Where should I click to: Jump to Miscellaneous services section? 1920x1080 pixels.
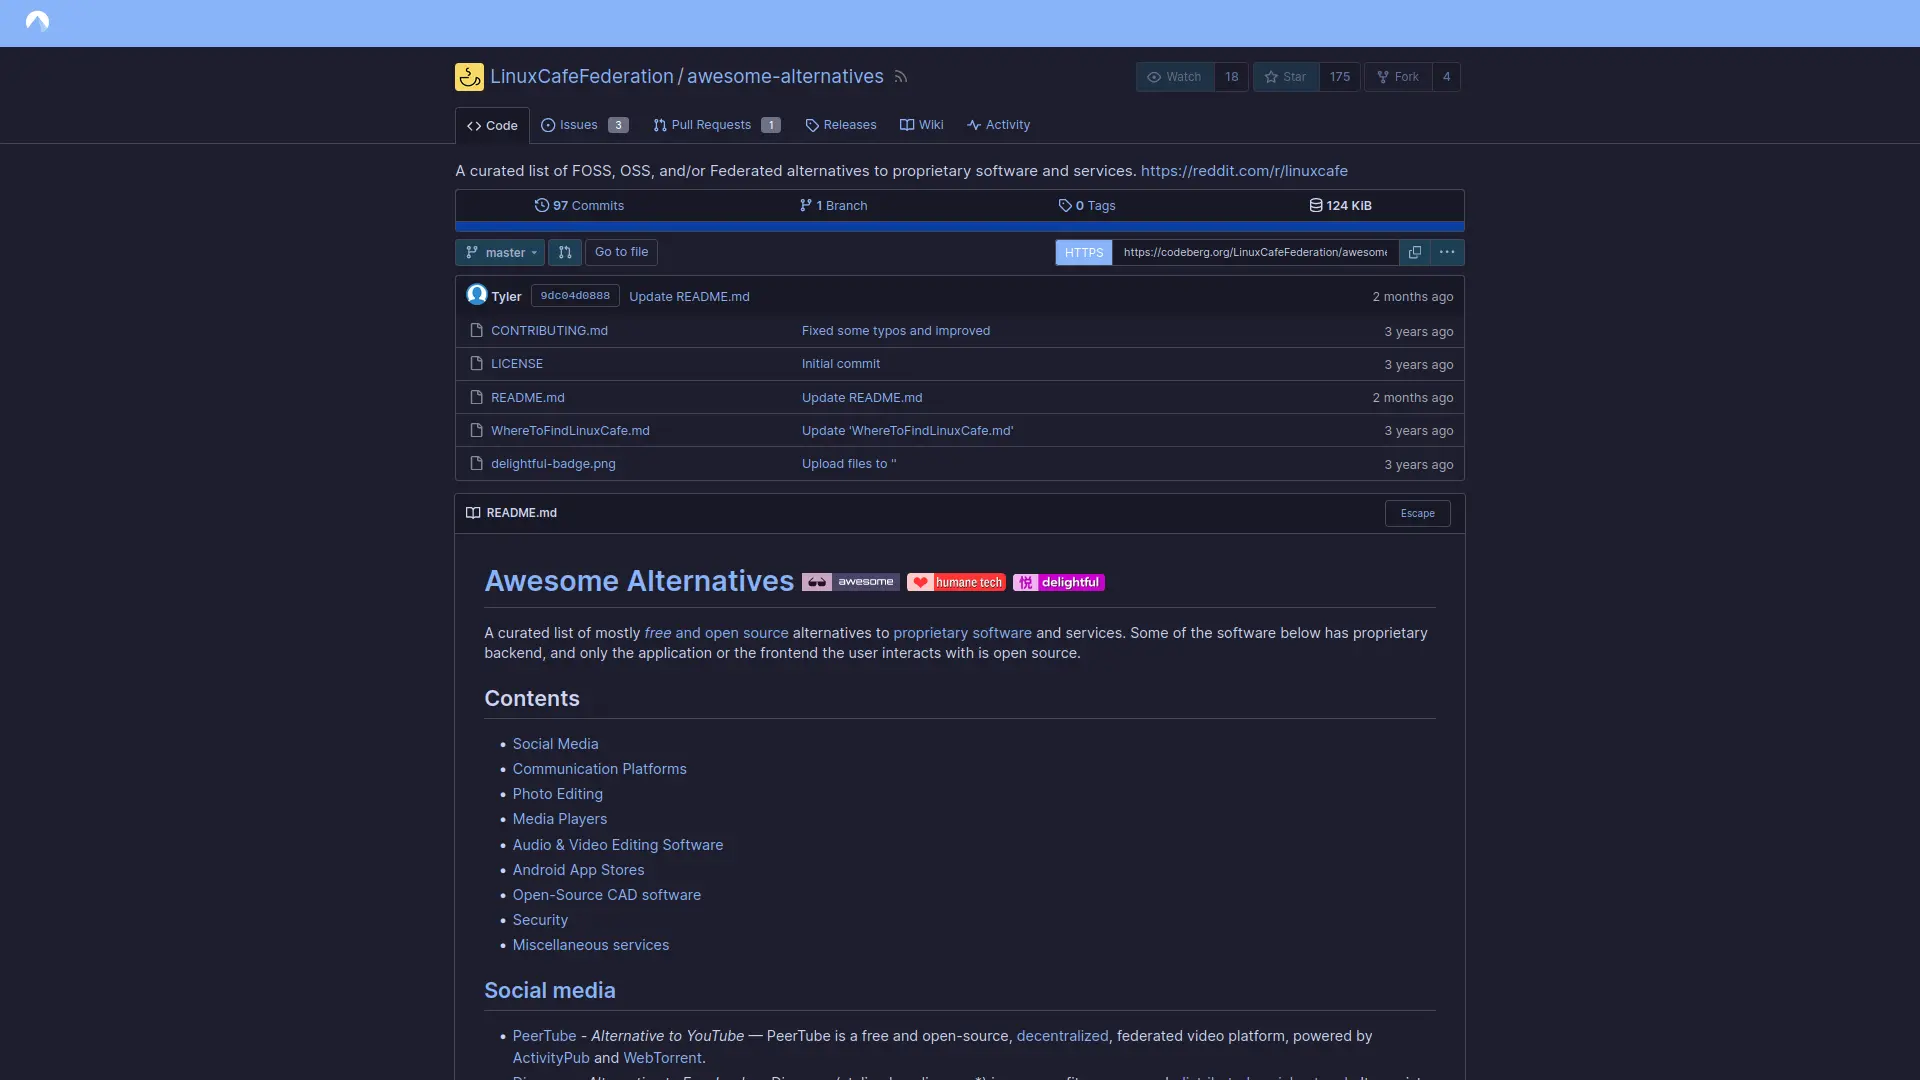point(591,945)
